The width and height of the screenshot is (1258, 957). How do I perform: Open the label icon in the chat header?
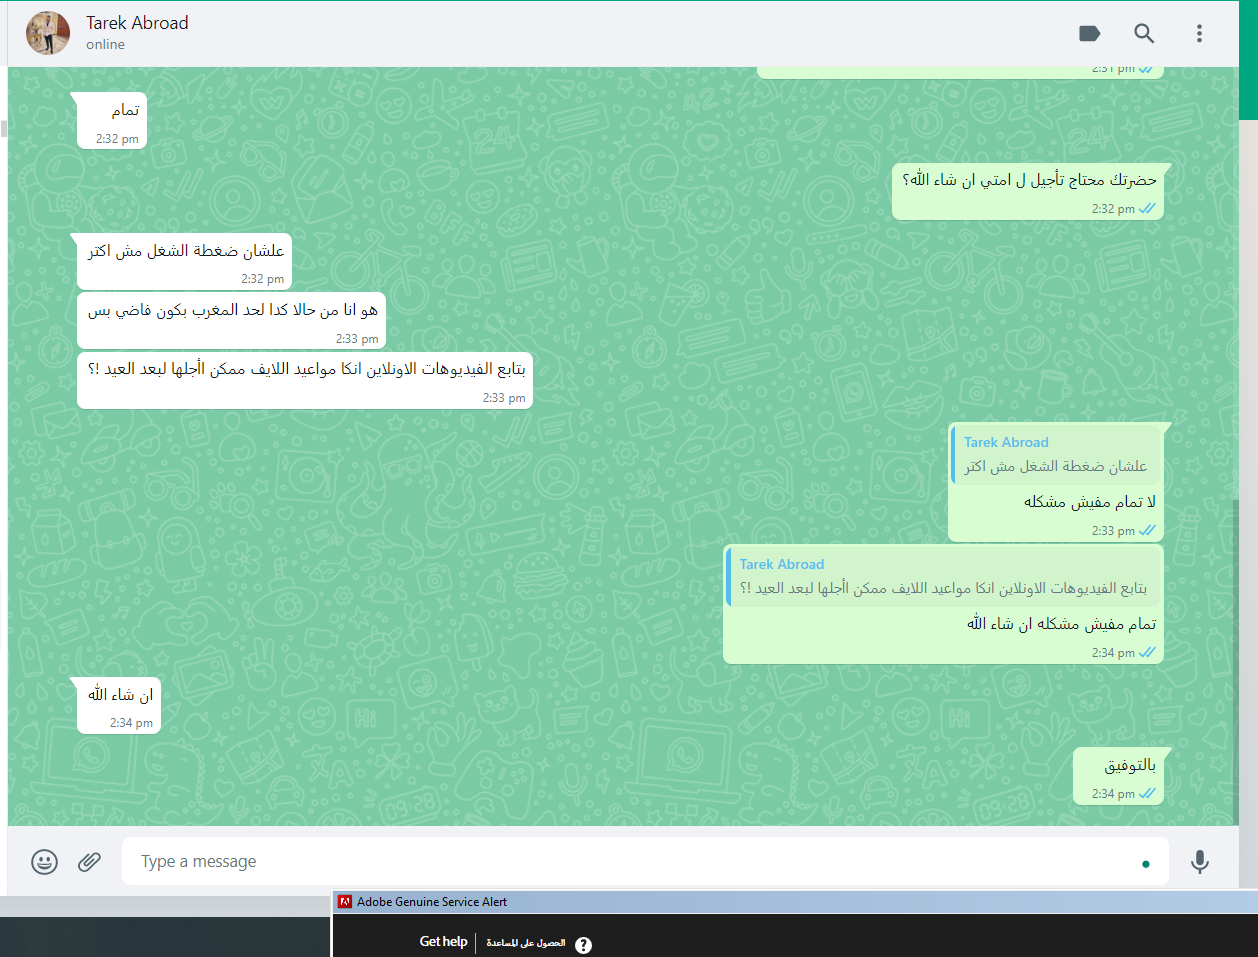(1089, 34)
